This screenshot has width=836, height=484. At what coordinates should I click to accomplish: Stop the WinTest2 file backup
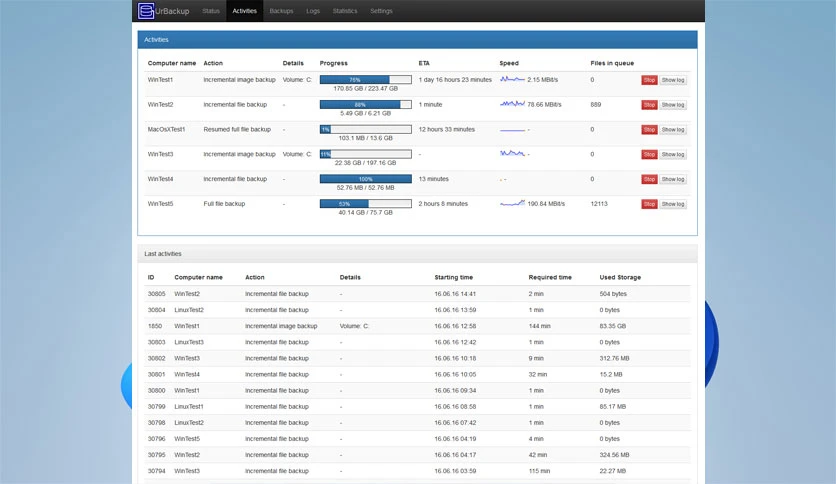point(649,105)
